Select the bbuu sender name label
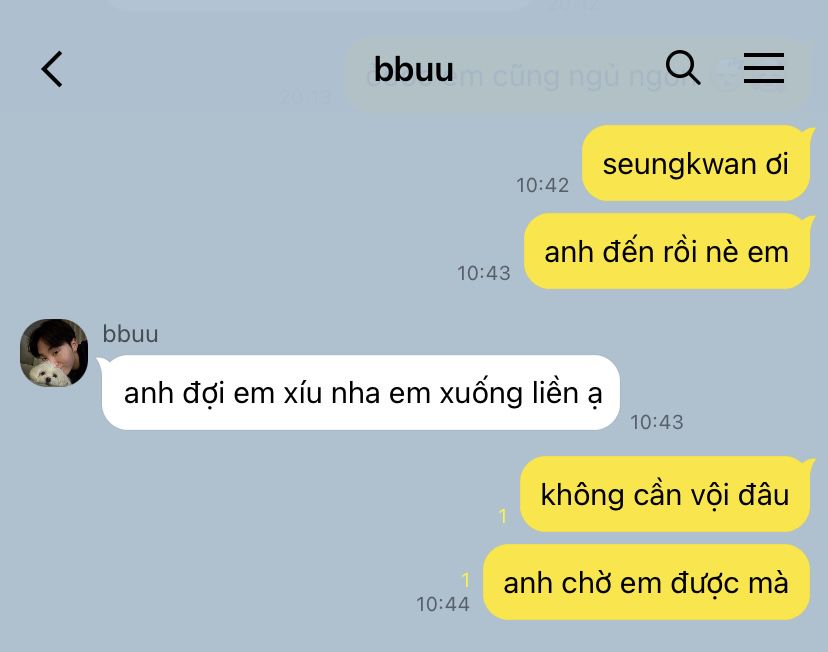This screenshot has height=652, width=828. pyautogui.click(x=130, y=334)
